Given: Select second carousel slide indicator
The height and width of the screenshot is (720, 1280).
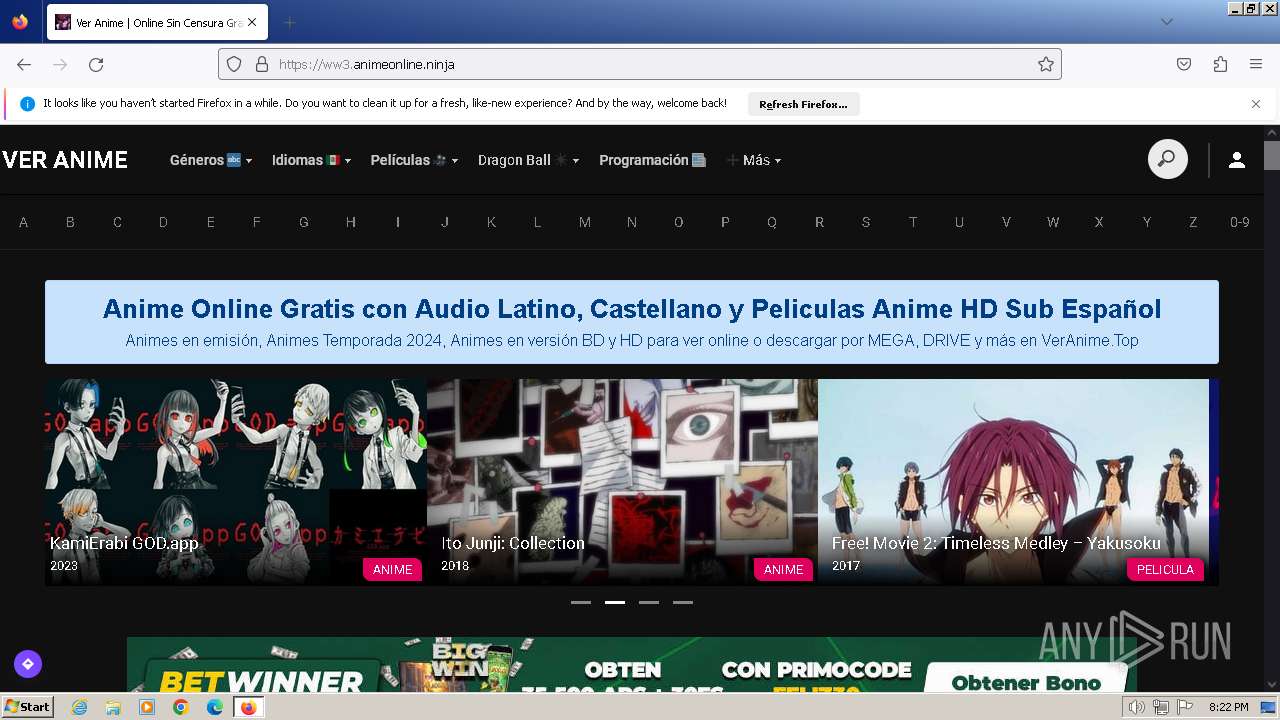Looking at the screenshot, I should click(x=615, y=603).
